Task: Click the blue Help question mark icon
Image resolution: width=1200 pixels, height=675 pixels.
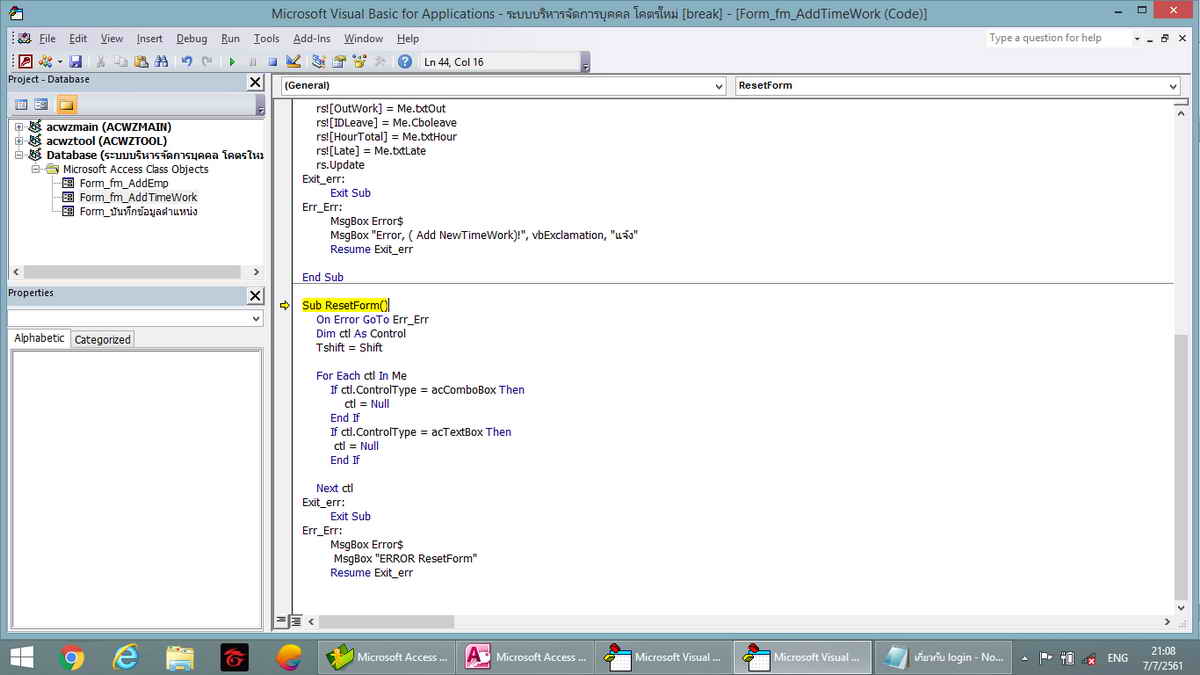Action: click(x=405, y=62)
